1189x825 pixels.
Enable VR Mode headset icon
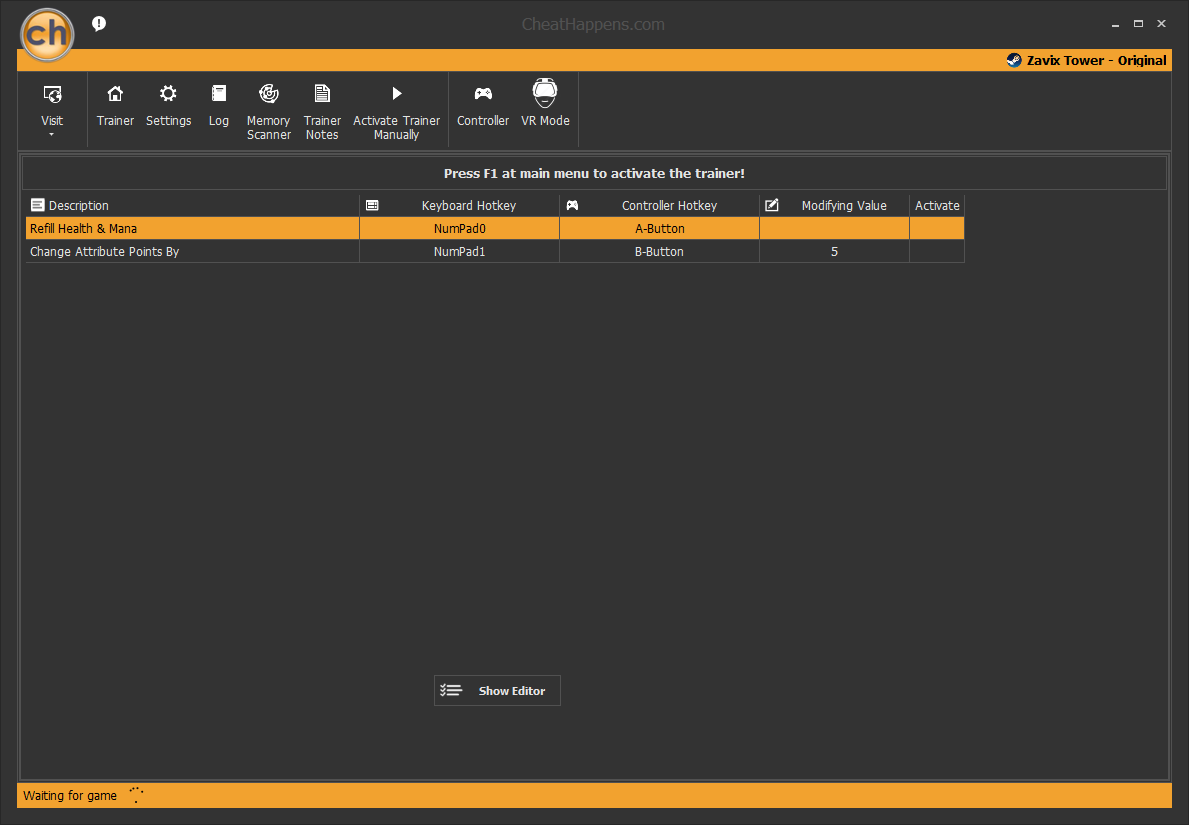click(545, 93)
